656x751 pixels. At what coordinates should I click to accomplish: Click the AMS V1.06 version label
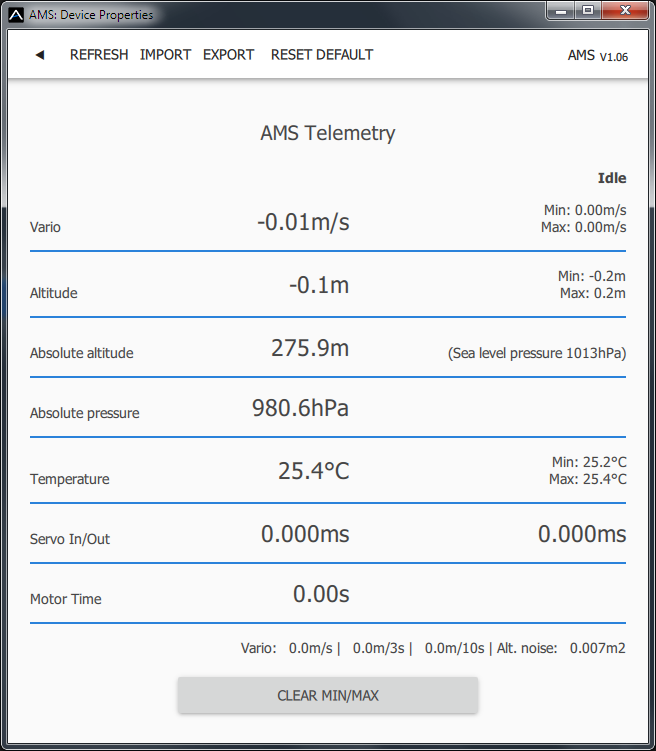pyautogui.click(x=597, y=56)
